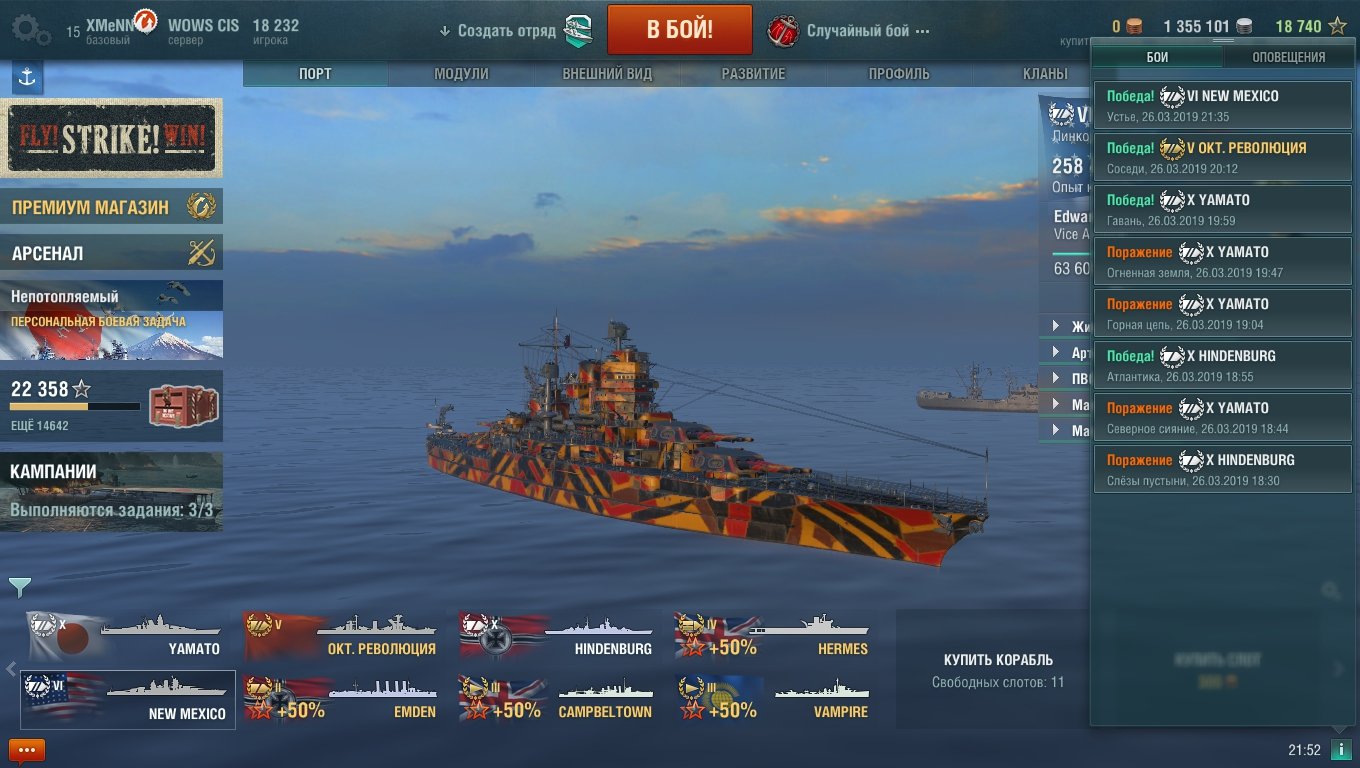Click the green info icon beside clock
Viewport: 1360px width, 768px height.
1341,749
